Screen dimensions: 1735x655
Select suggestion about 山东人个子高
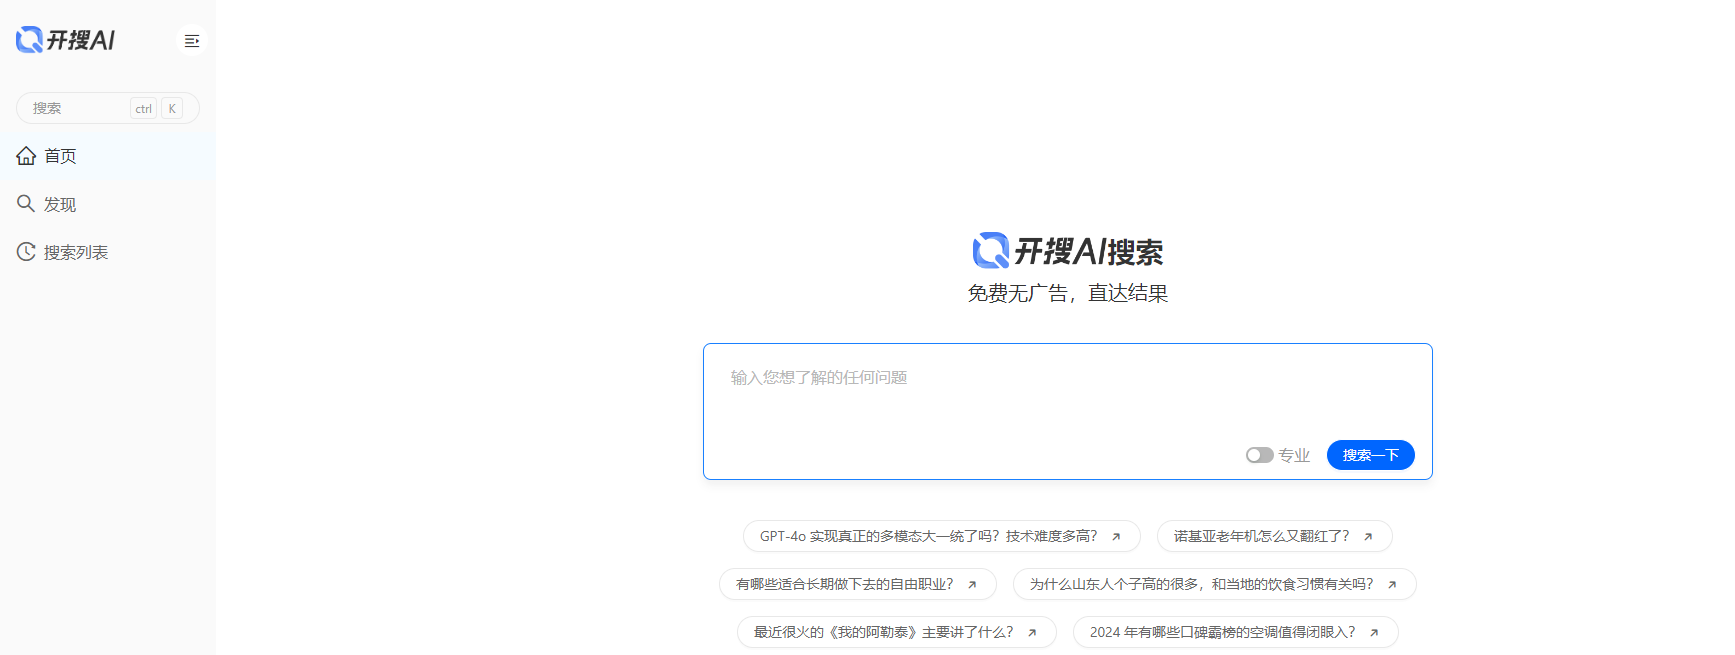pos(1215,584)
